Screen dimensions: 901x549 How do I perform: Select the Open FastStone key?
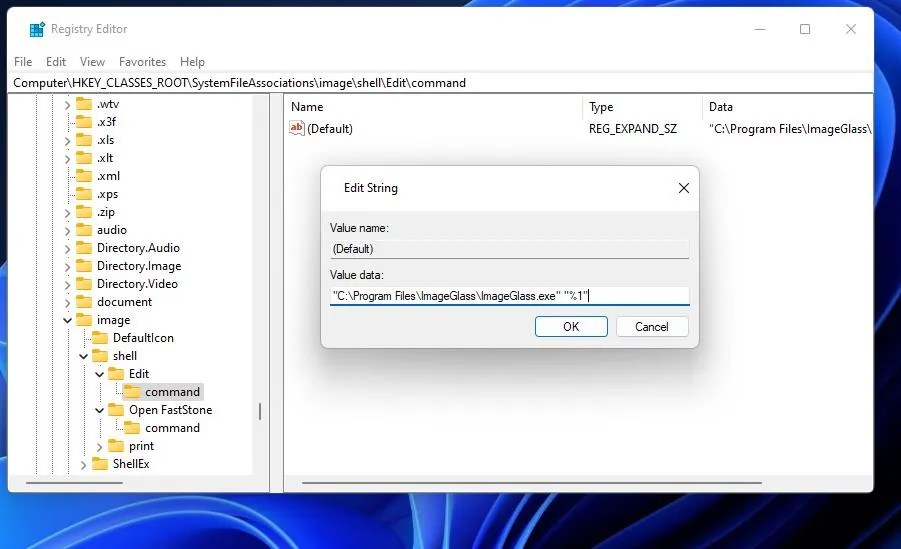tap(171, 410)
